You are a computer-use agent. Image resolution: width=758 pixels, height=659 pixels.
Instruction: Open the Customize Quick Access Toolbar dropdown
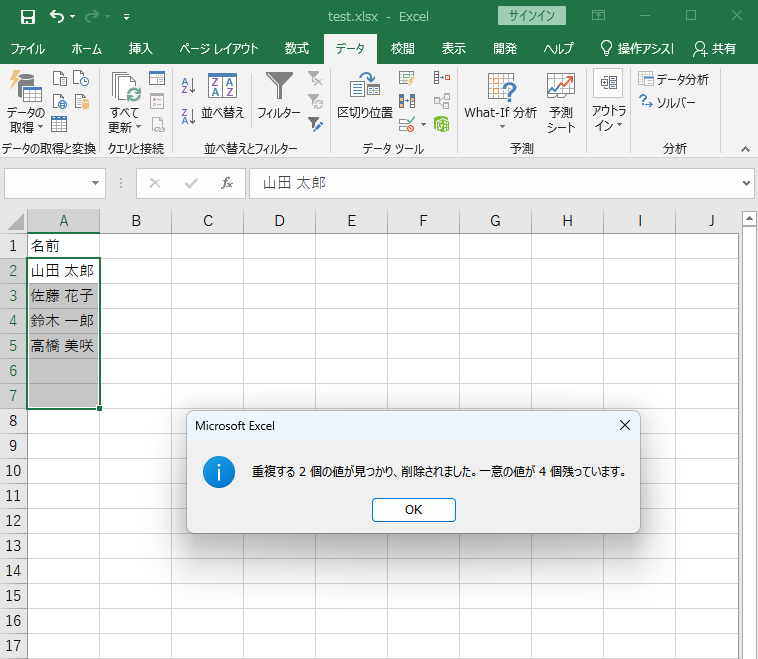pyautogui.click(x=126, y=17)
